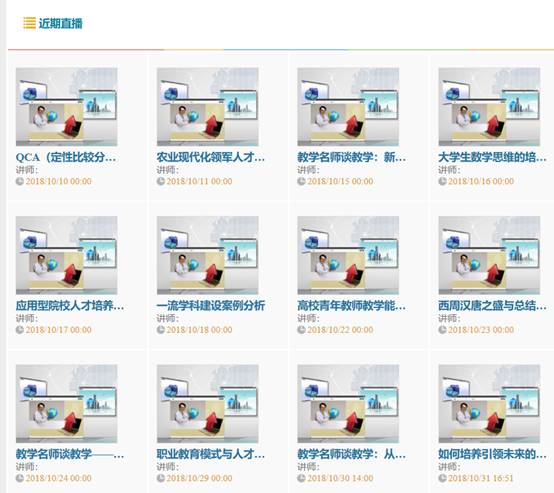The height and width of the screenshot is (493, 554).
Task: Open thumbnail of 农业现代化领军人才… course
Action: pos(207,107)
